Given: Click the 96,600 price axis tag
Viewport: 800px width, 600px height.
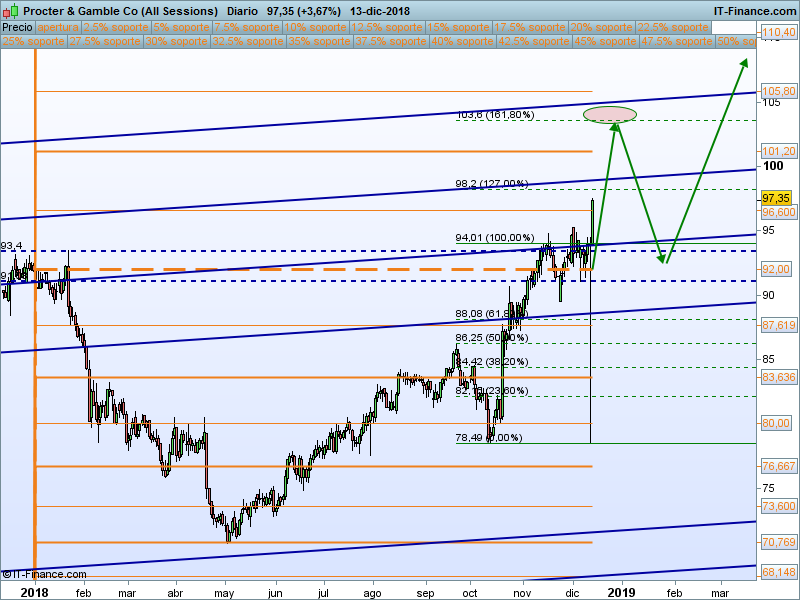Looking at the screenshot, I should tap(778, 212).
